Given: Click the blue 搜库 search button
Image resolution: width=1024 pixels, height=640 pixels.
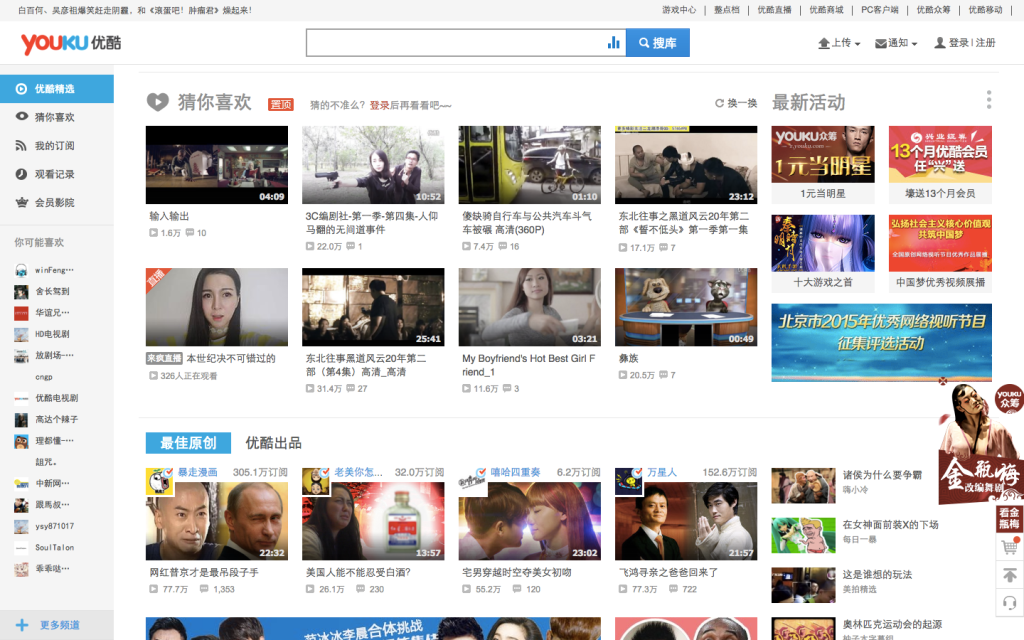Looking at the screenshot, I should [x=658, y=43].
